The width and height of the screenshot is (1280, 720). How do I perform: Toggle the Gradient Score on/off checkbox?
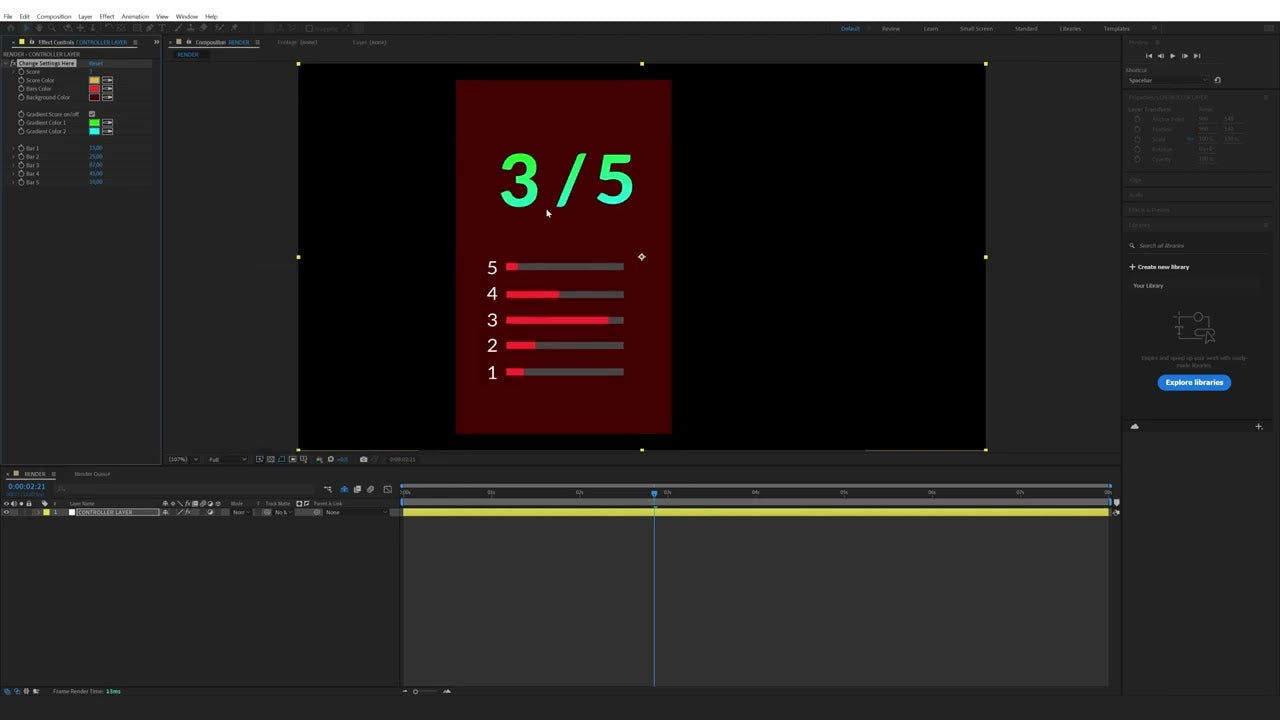[92, 114]
